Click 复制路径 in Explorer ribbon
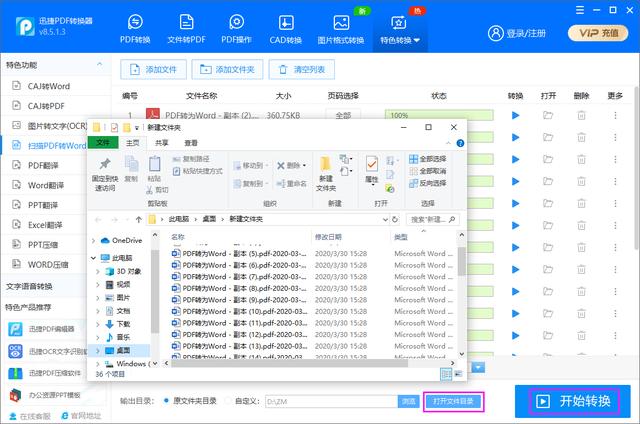 (x=191, y=159)
